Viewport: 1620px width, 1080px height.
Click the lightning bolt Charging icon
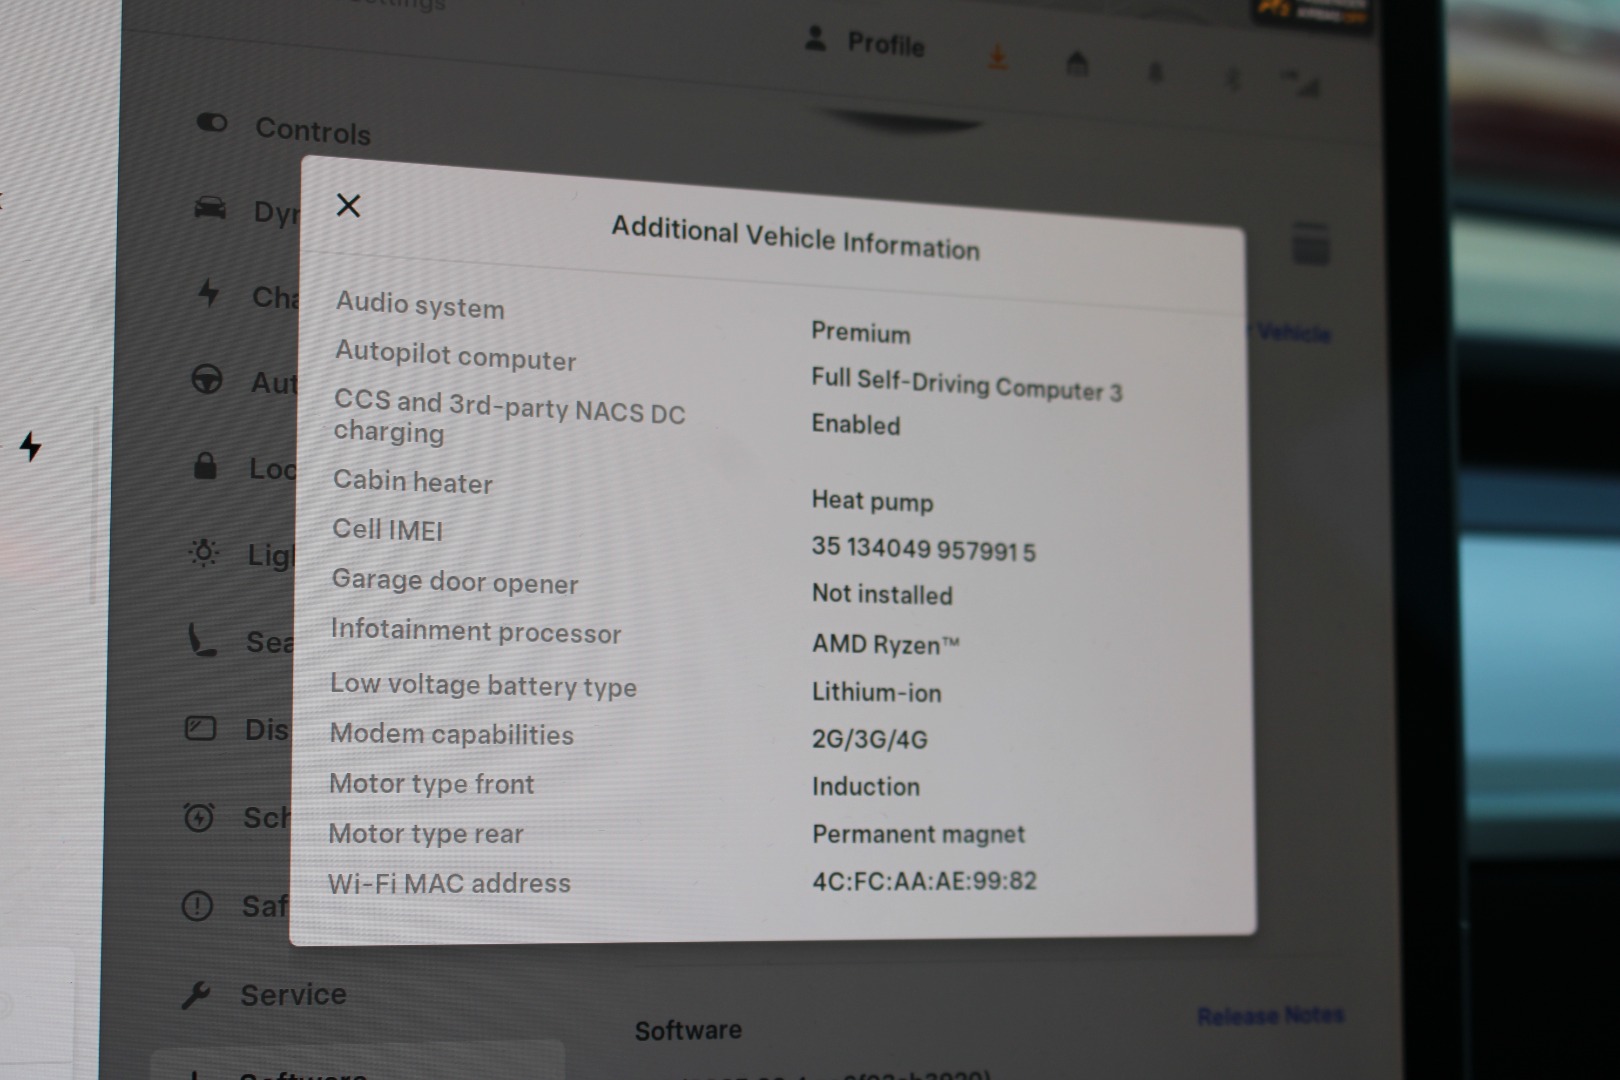208,293
